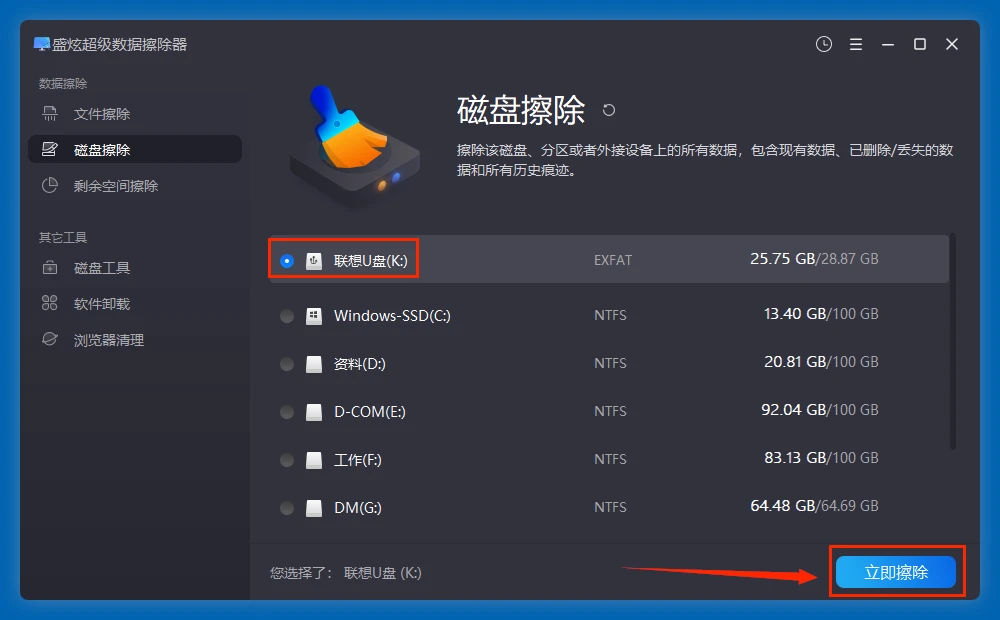Open the app title menu 盛炫超级数据擦除器
The height and width of the screenshot is (620, 1000).
pos(110,44)
